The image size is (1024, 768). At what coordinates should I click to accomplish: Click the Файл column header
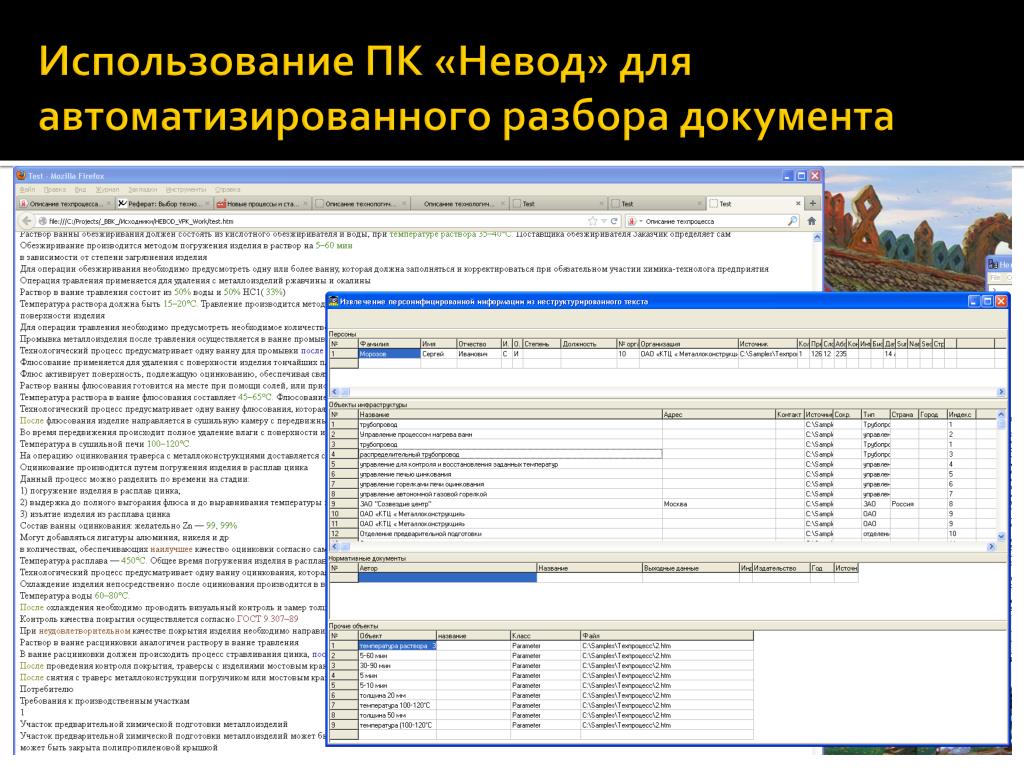pos(667,635)
